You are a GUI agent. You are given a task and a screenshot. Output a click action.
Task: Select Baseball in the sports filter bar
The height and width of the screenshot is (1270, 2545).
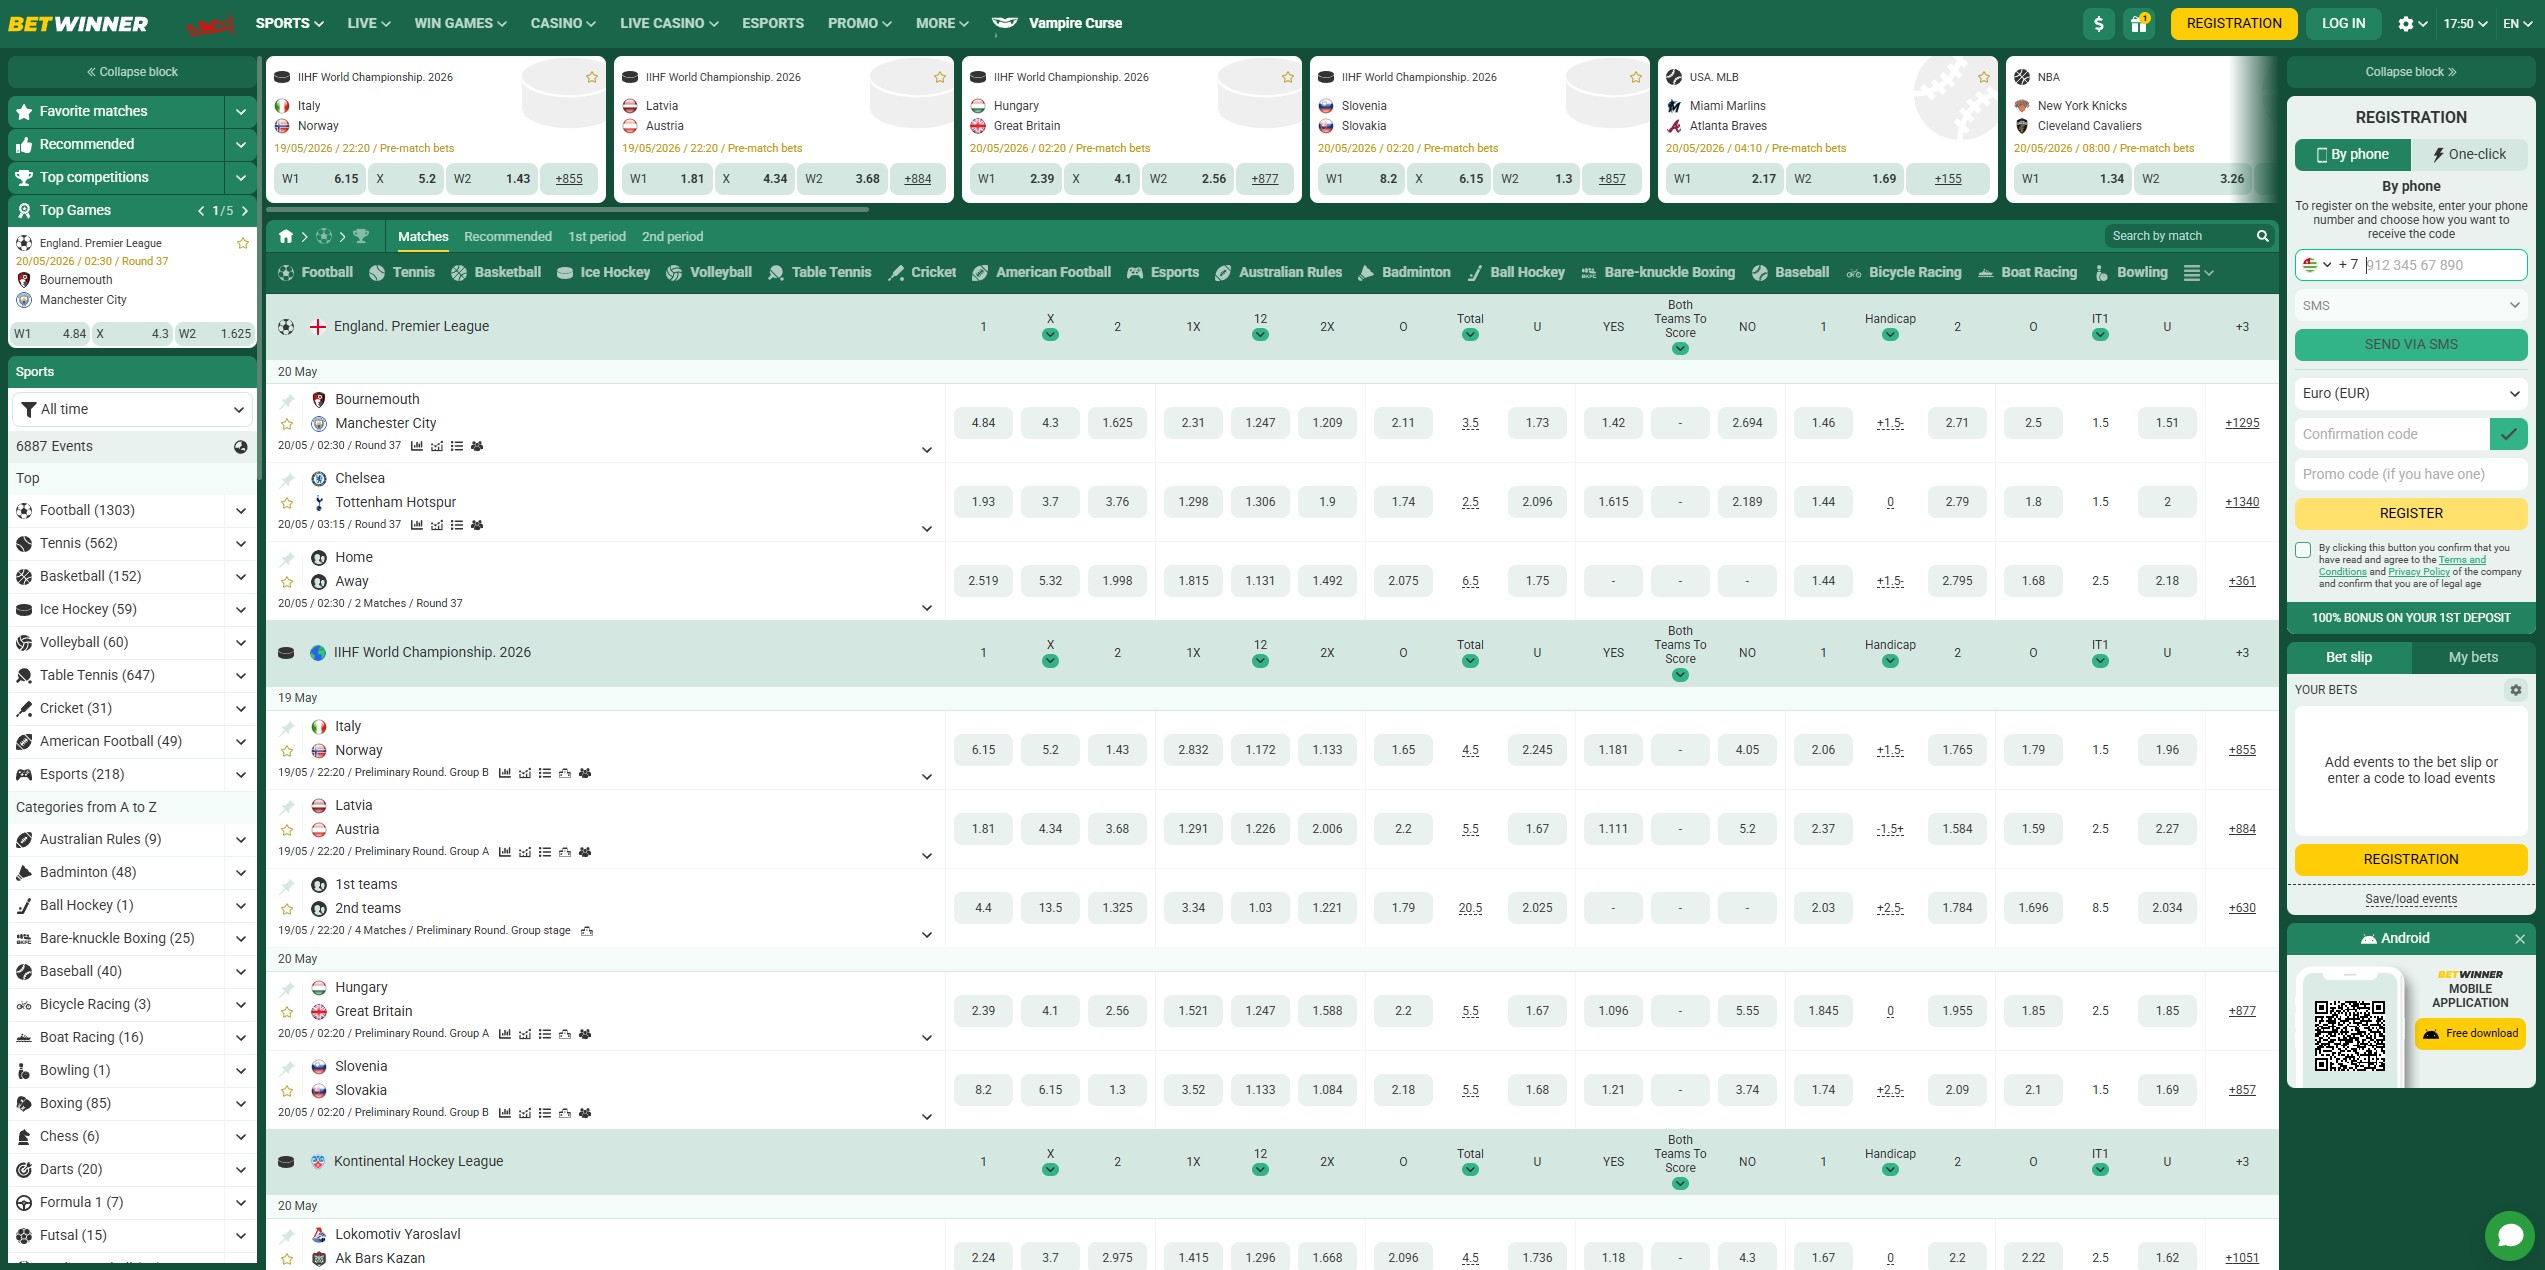1790,272
